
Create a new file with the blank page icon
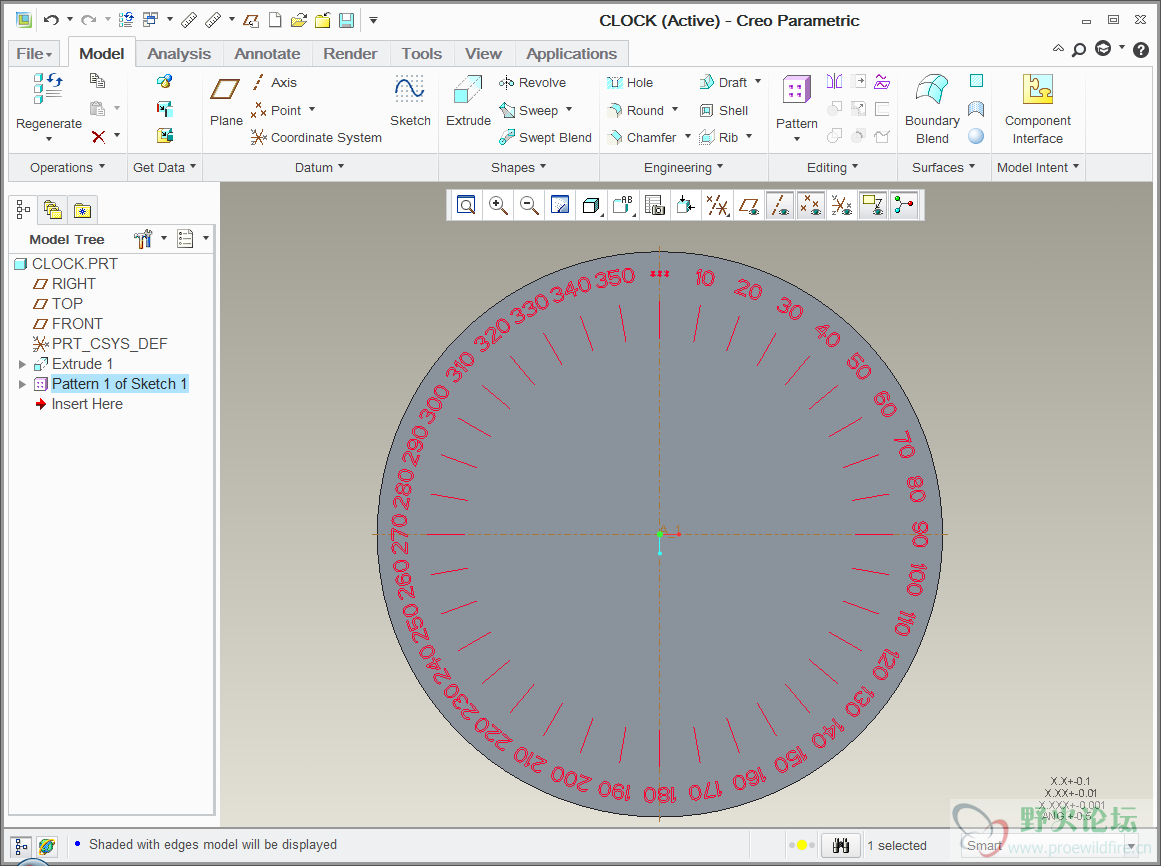point(275,20)
